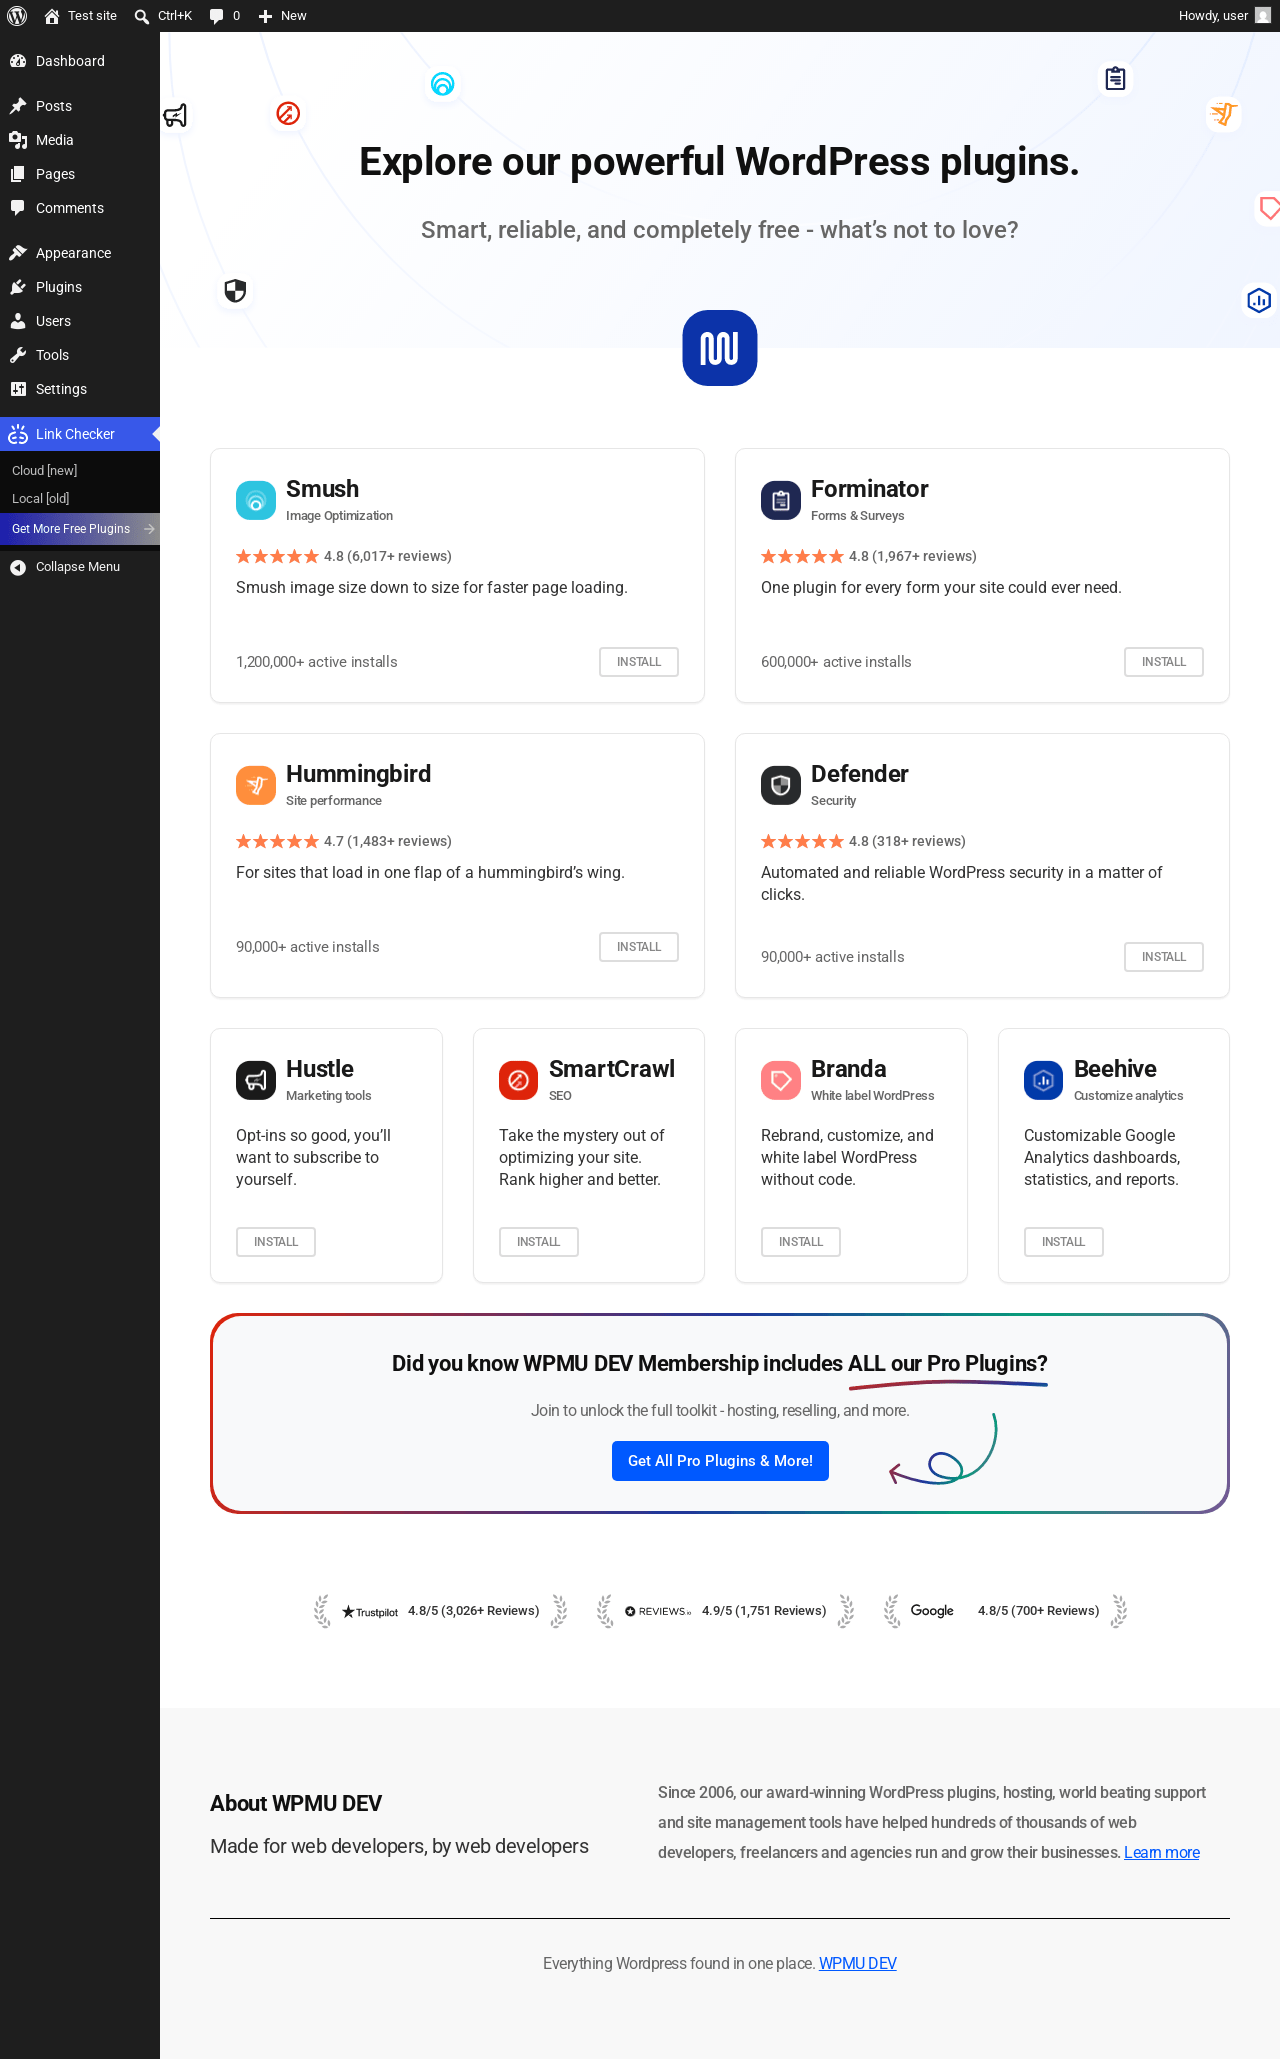
Task: Click the 'Explore our powerful WordPress plugins.' heading
Action: coord(720,162)
